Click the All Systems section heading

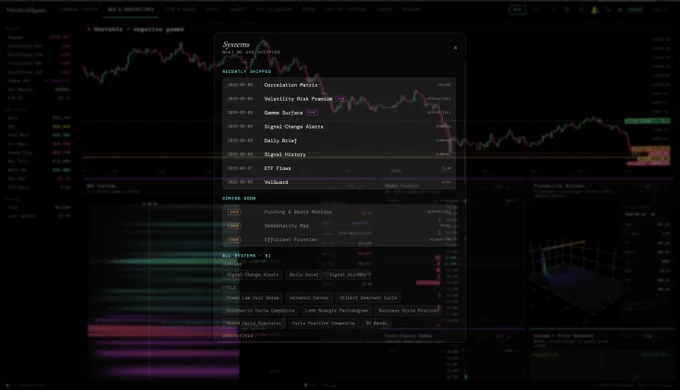coord(246,256)
